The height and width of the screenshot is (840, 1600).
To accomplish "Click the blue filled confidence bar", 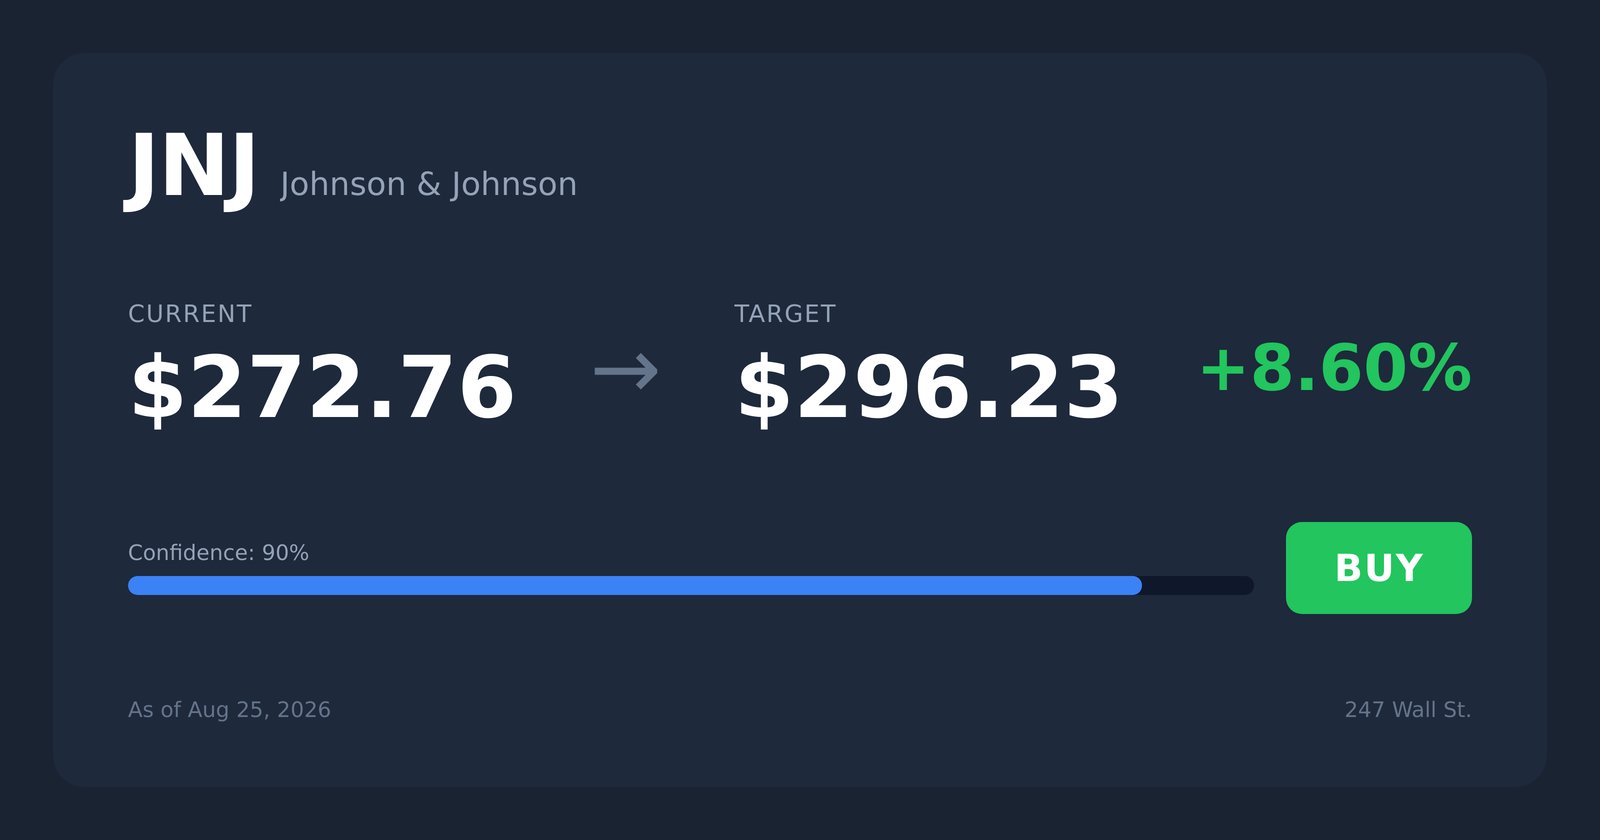I will coord(635,585).
